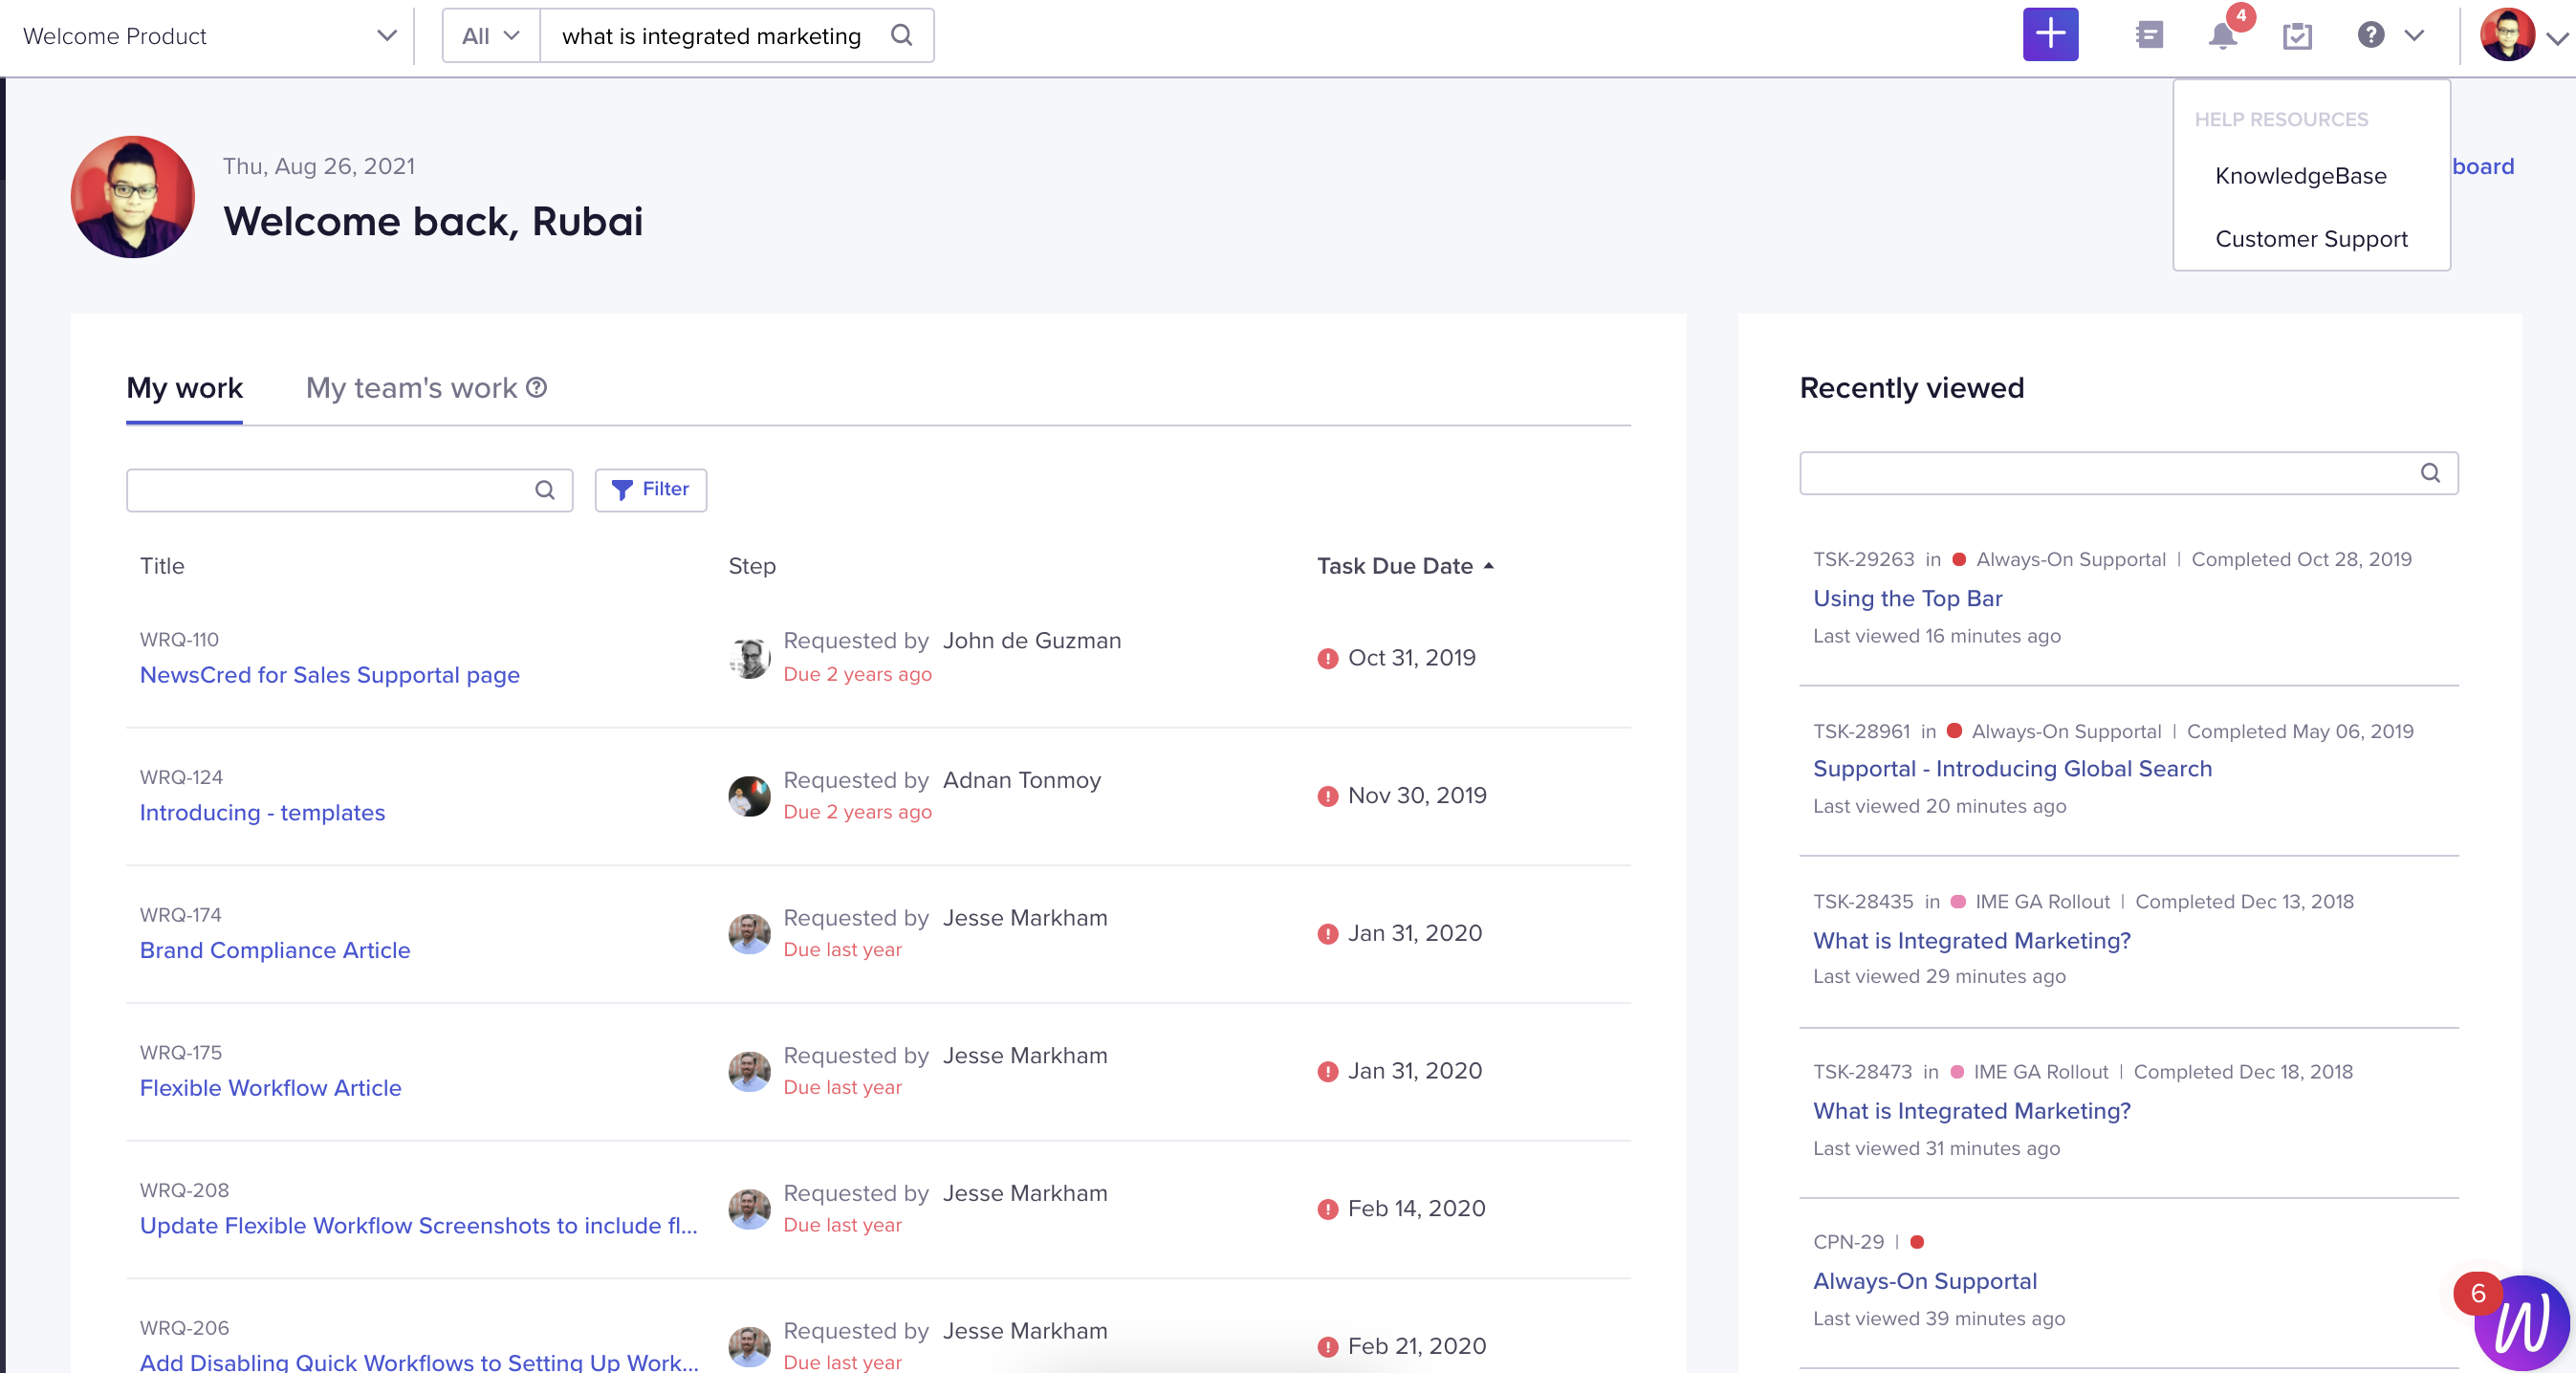Screen dimensions: 2576x1373
Task: Click pink campaign dot in TSK-28435 row
Action: pos(1958,902)
